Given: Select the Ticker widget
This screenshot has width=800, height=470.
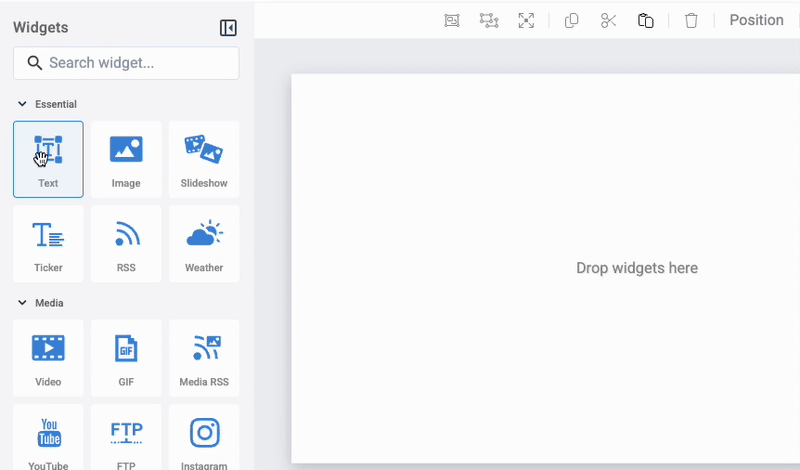Looking at the screenshot, I should point(48,244).
